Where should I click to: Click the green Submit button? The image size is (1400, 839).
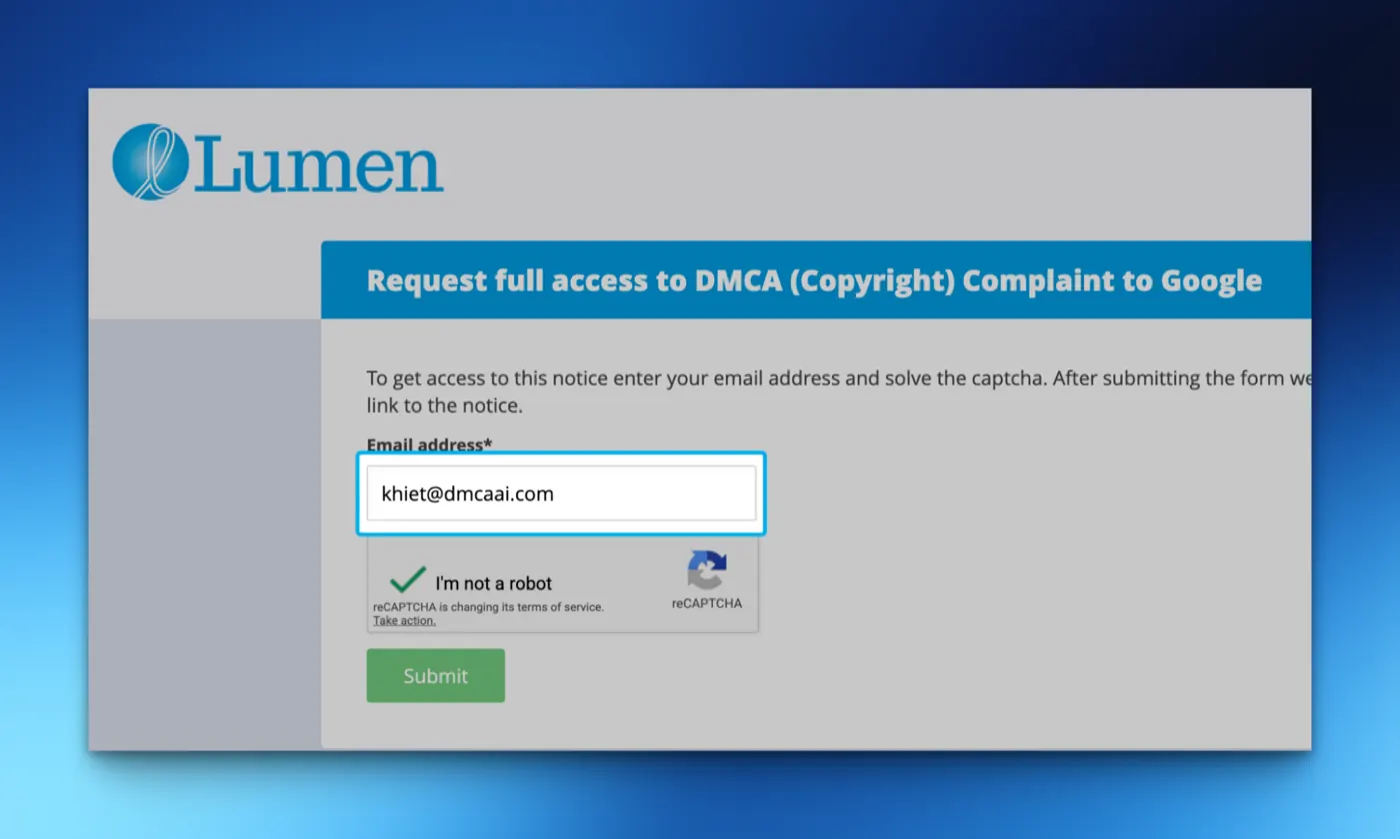click(x=435, y=676)
